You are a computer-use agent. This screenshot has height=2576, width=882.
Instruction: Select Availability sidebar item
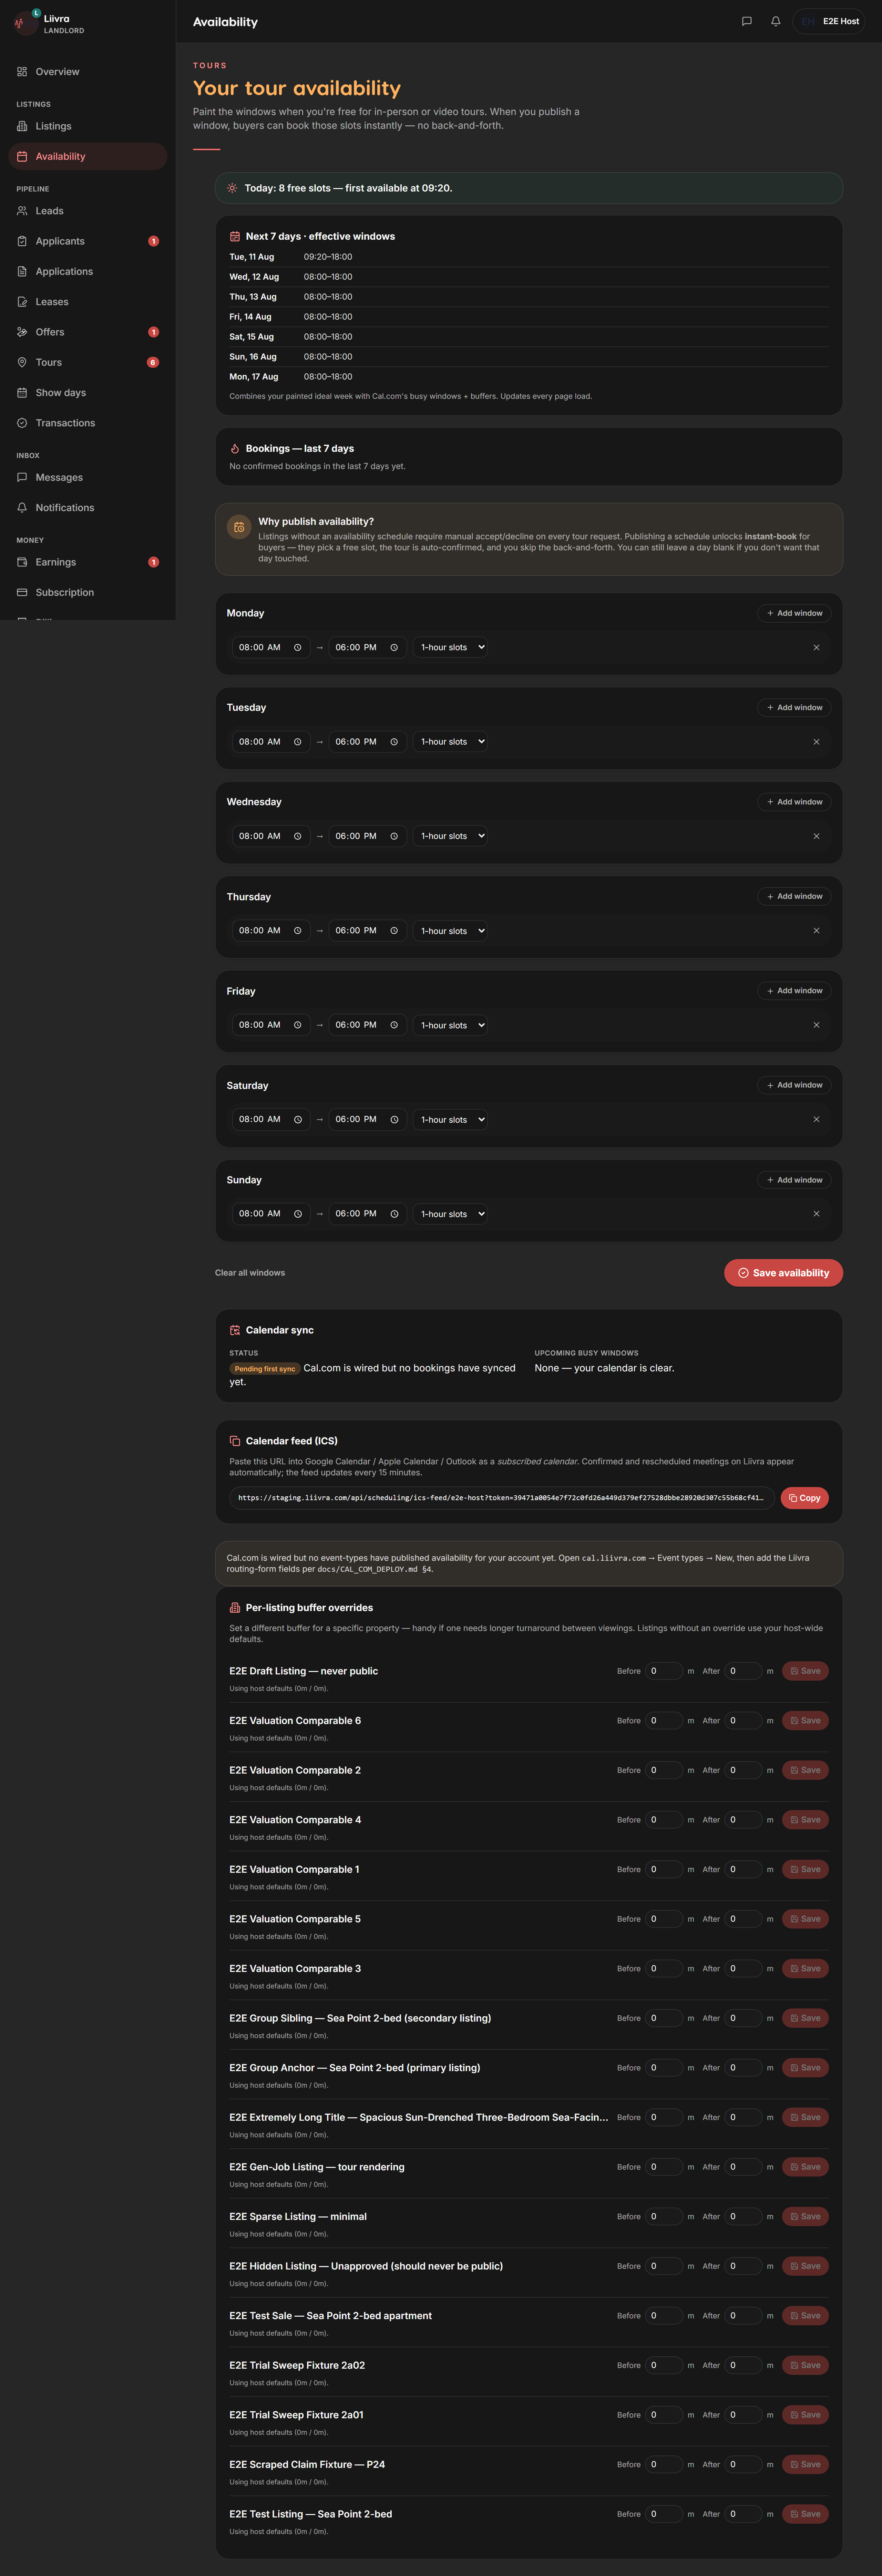[x=88, y=156]
